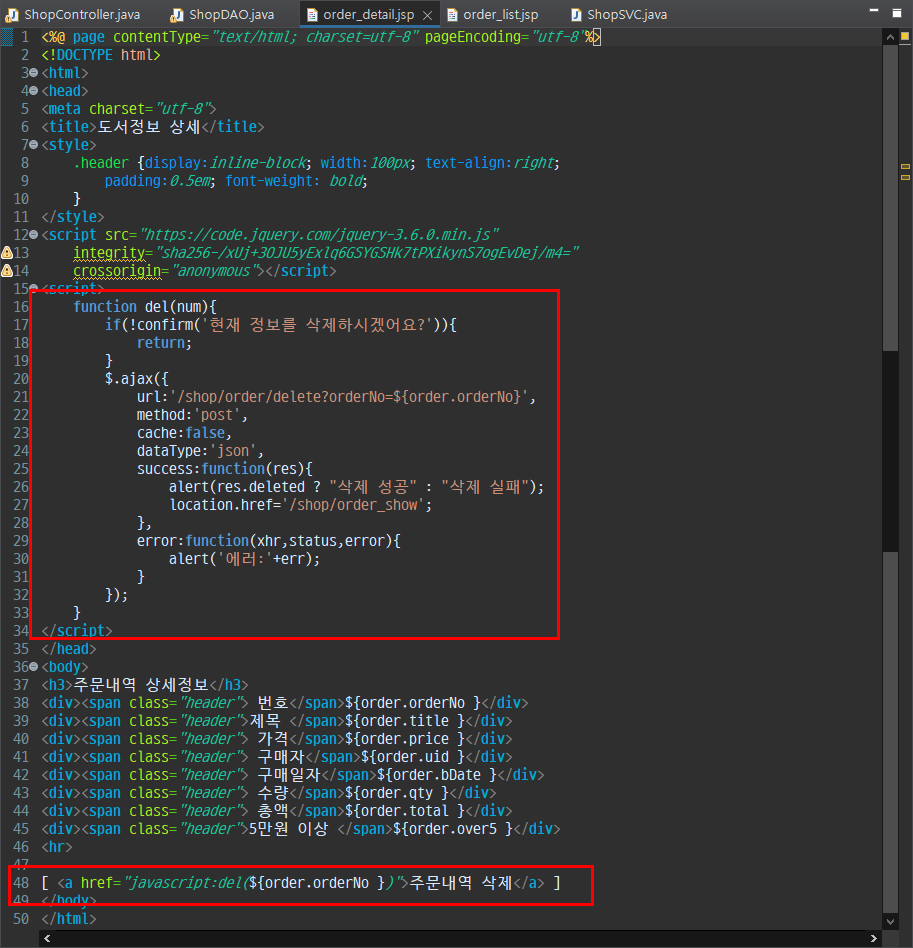Click ${order.total } on line 44

pyautogui.click(x=405, y=811)
